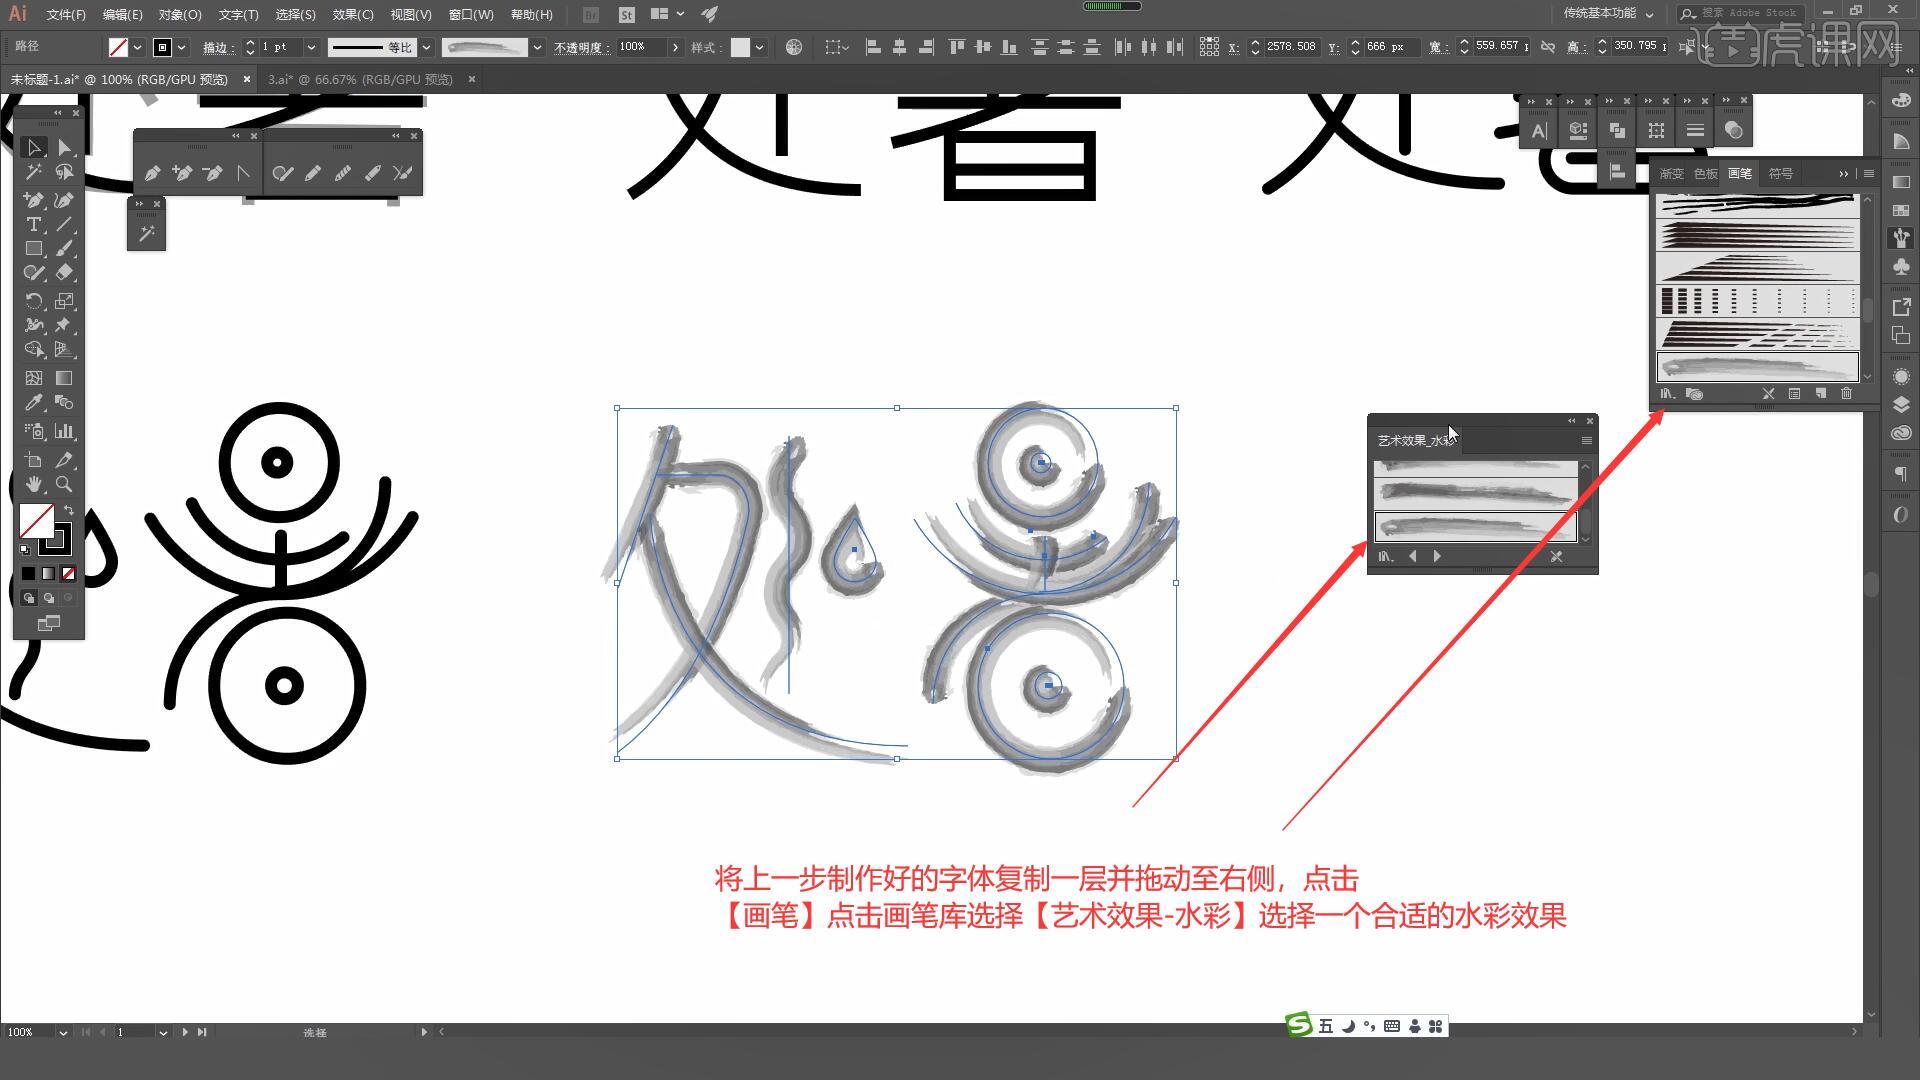Switch to the 3.ai document tab
The width and height of the screenshot is (1920, 1080).
(x=360, y=79)
